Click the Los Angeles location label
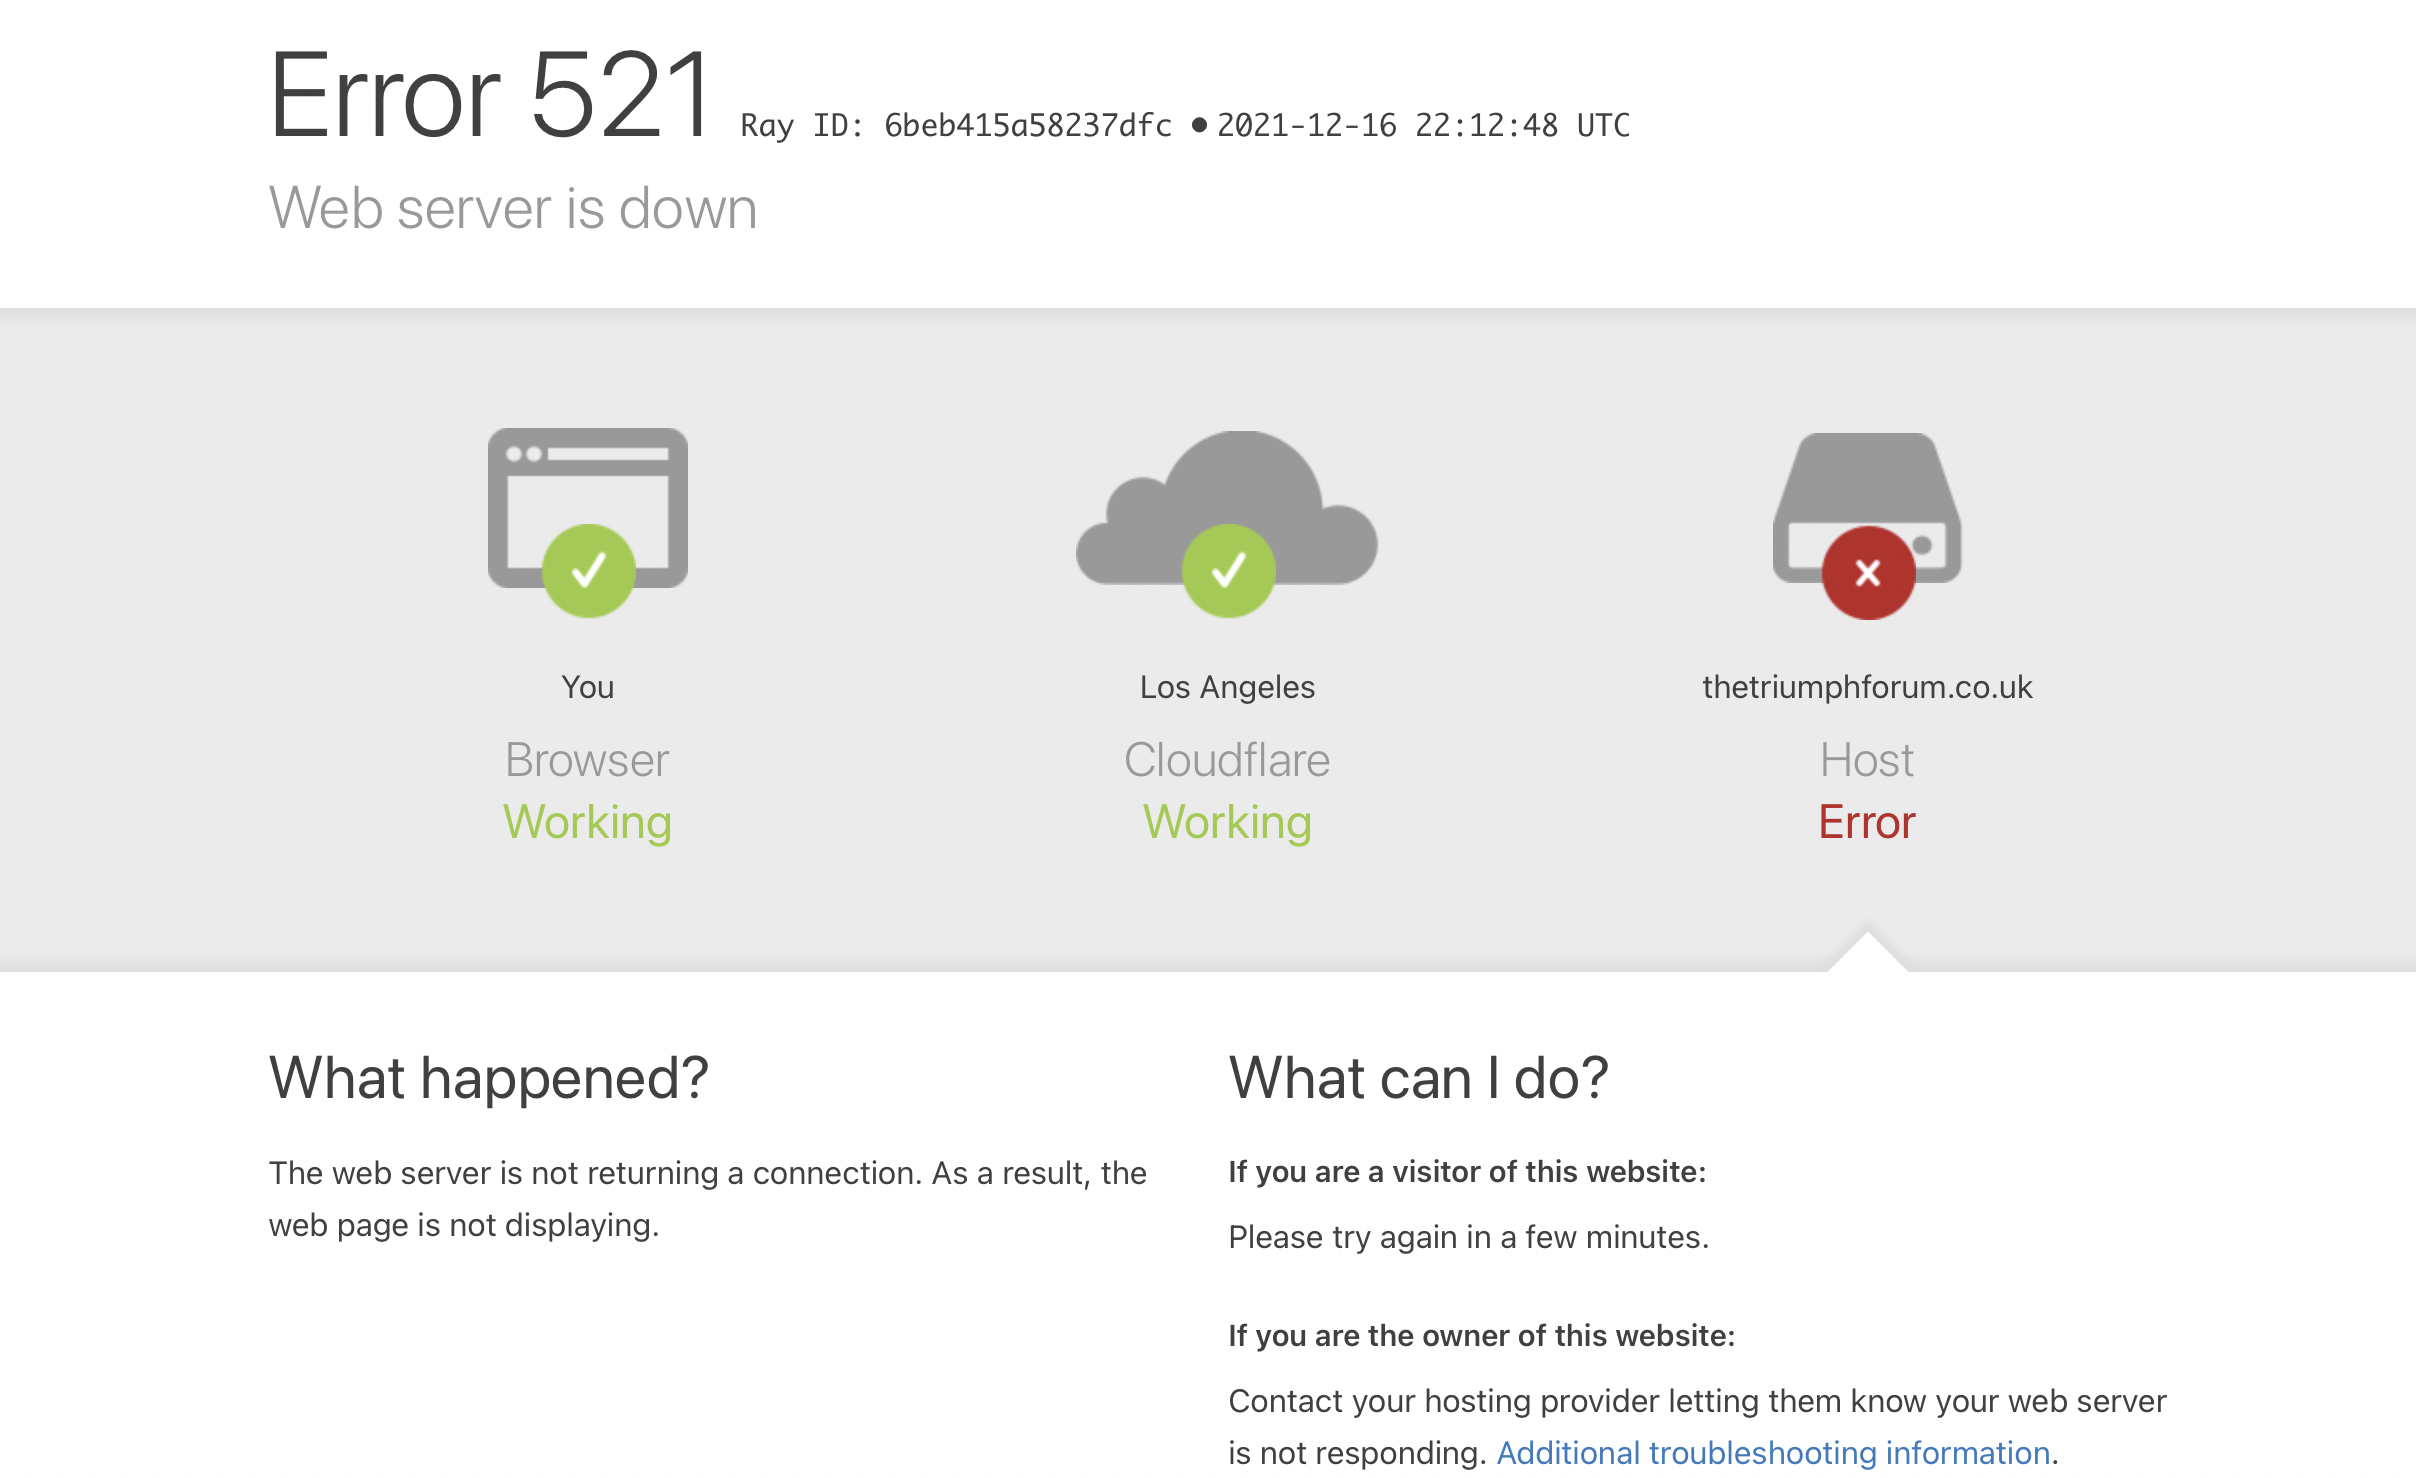The image size is (2416, 1478). point(1227,687)
